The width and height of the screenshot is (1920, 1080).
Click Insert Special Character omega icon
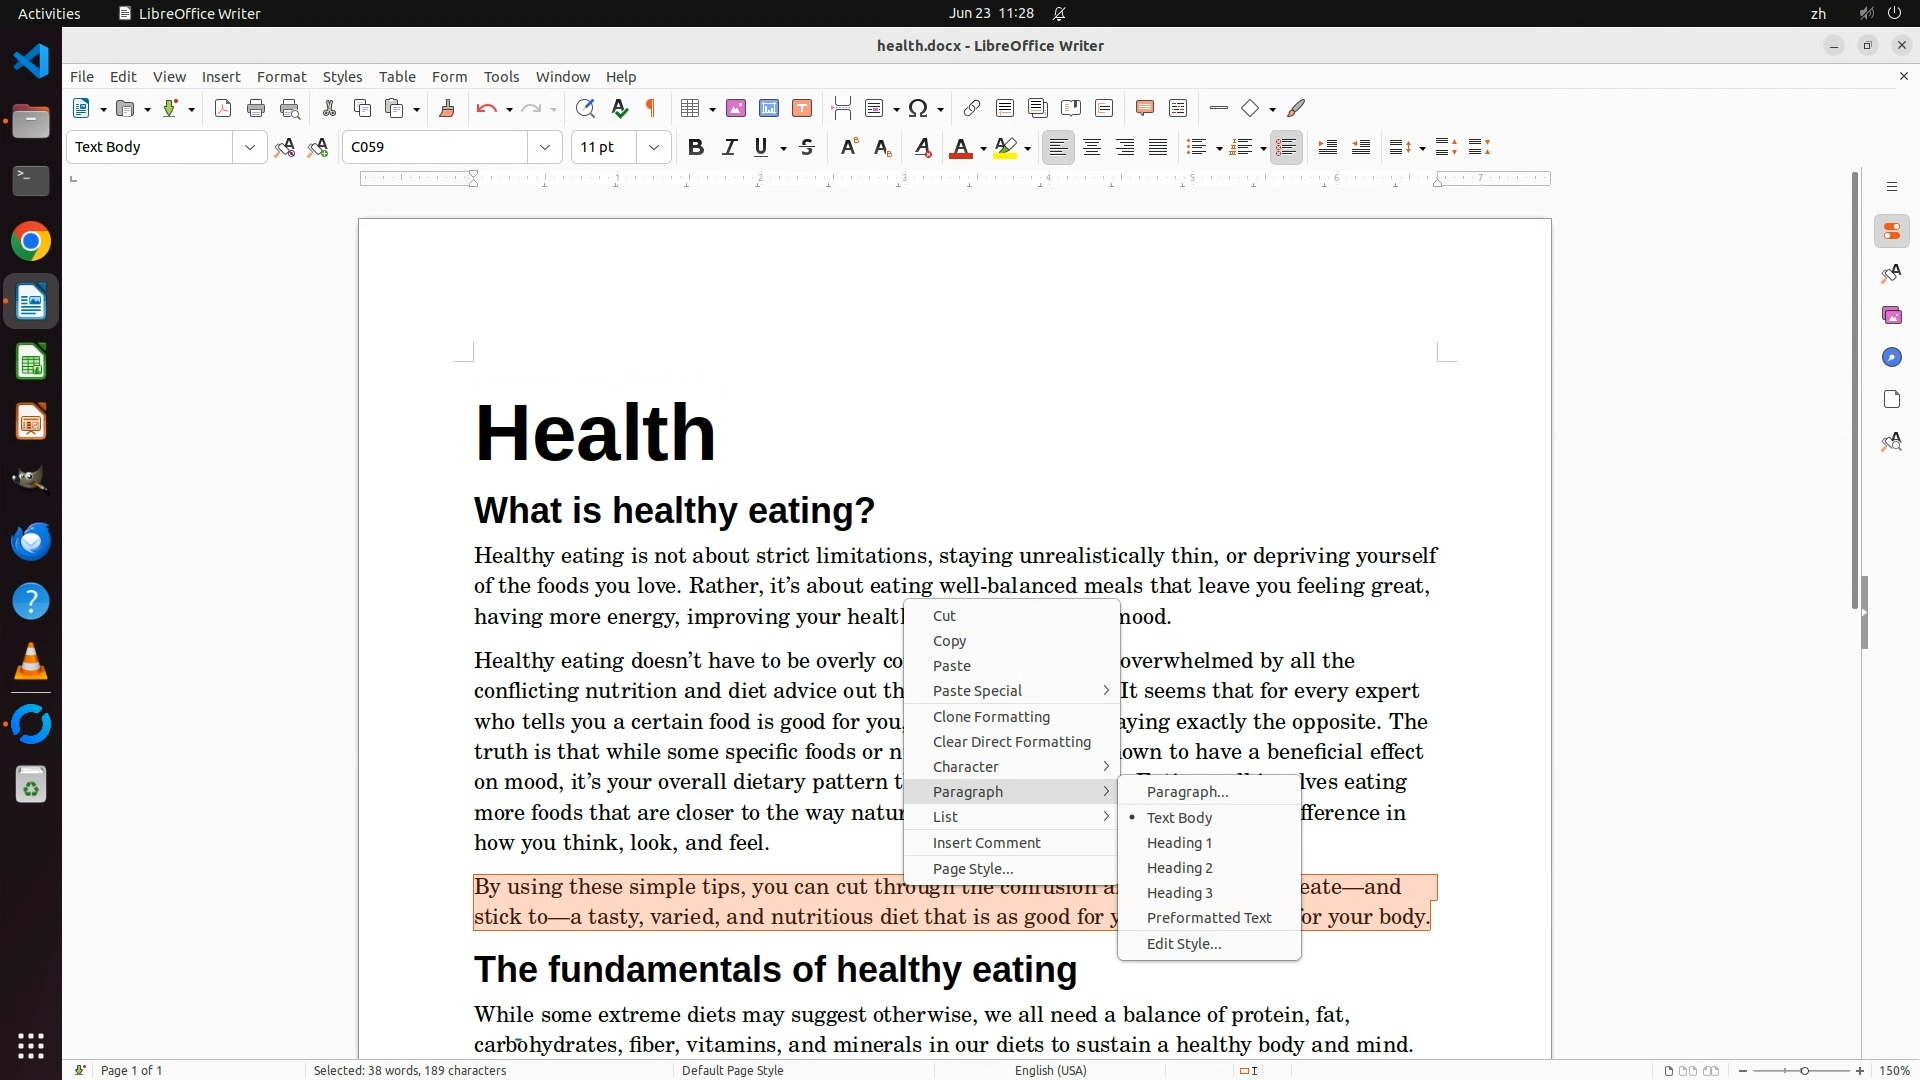click(x=918, y=109)
